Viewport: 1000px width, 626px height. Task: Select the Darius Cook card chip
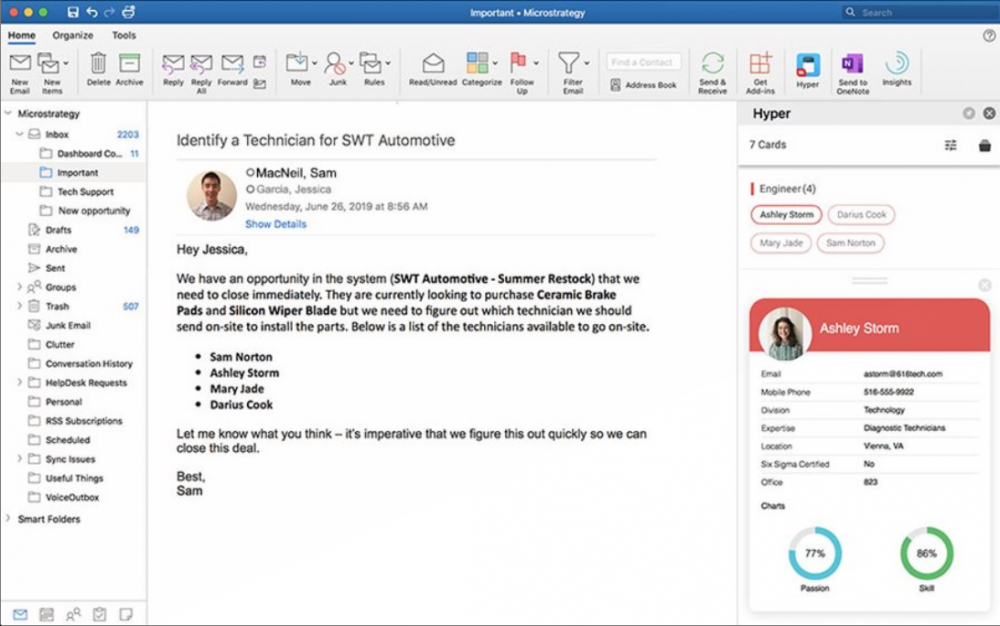point(861,215)
